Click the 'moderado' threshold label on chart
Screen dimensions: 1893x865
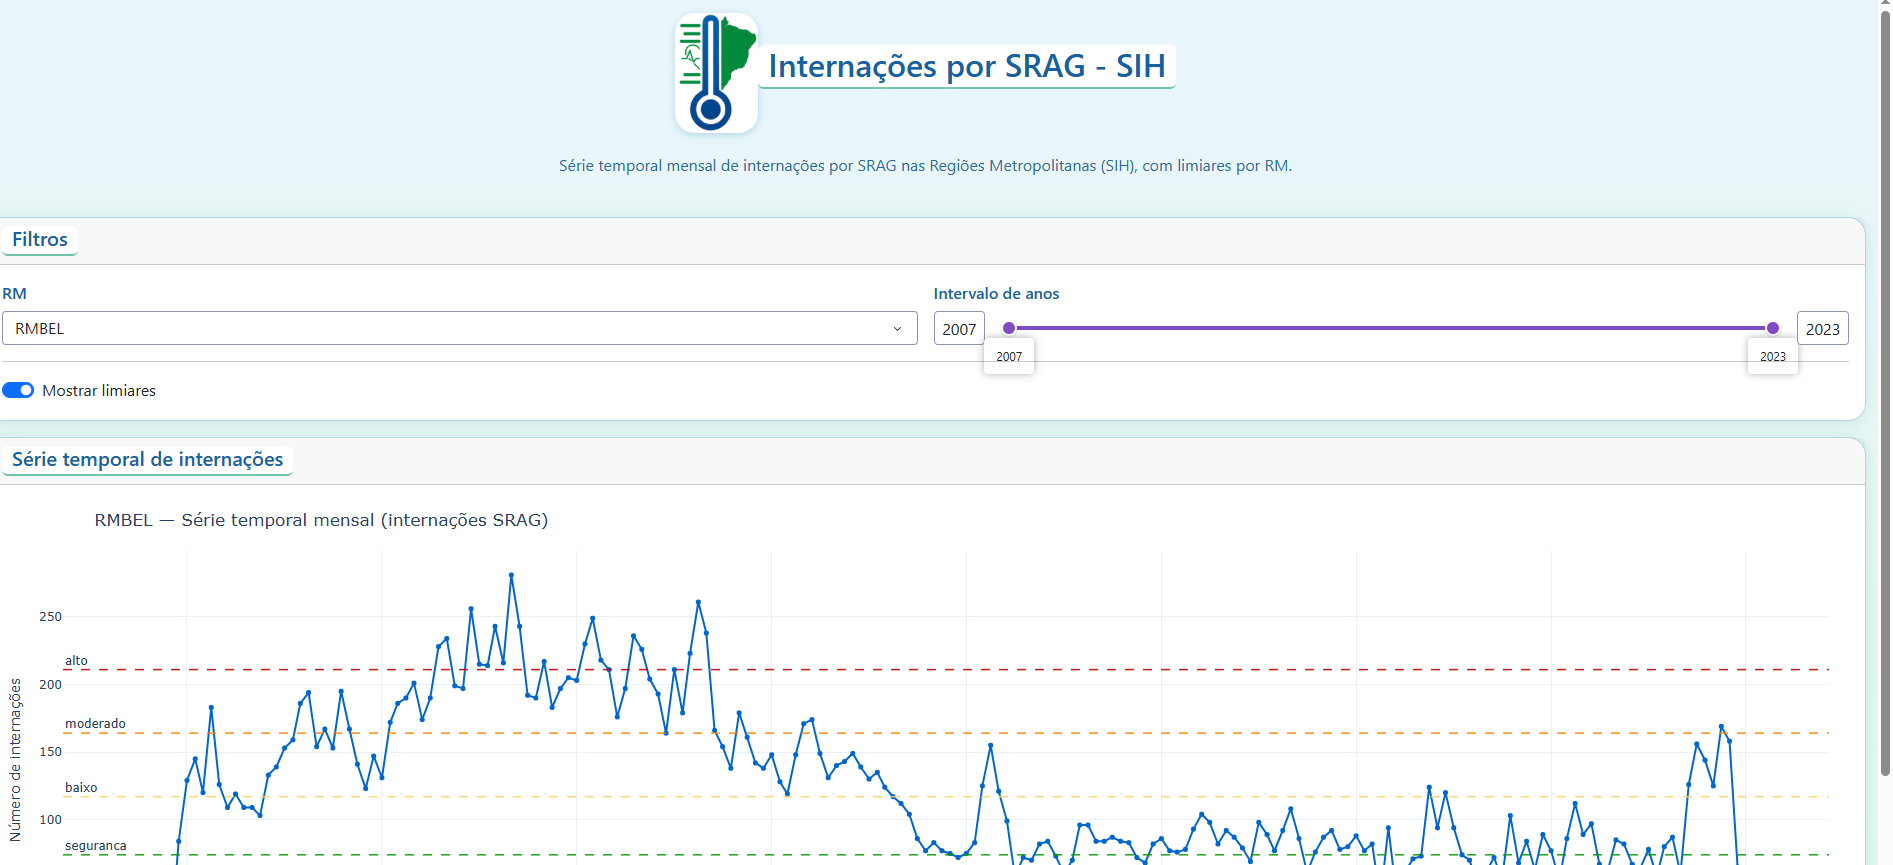click(x=95, y=724)
